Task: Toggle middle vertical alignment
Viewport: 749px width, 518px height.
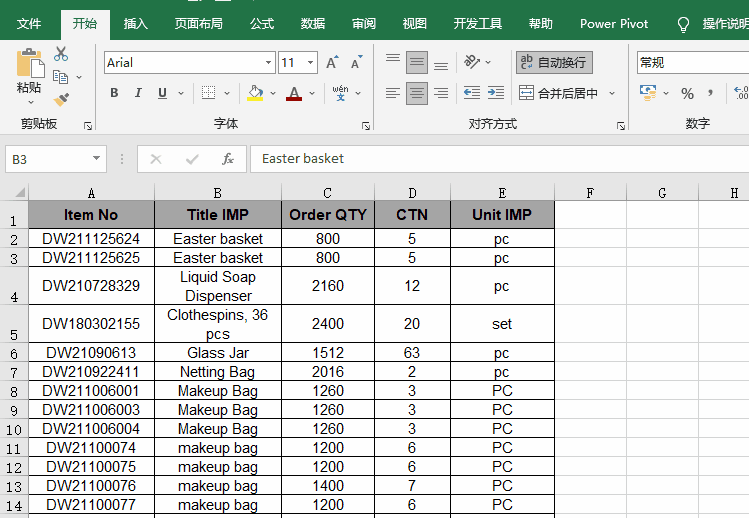Action: click(417, 63)
